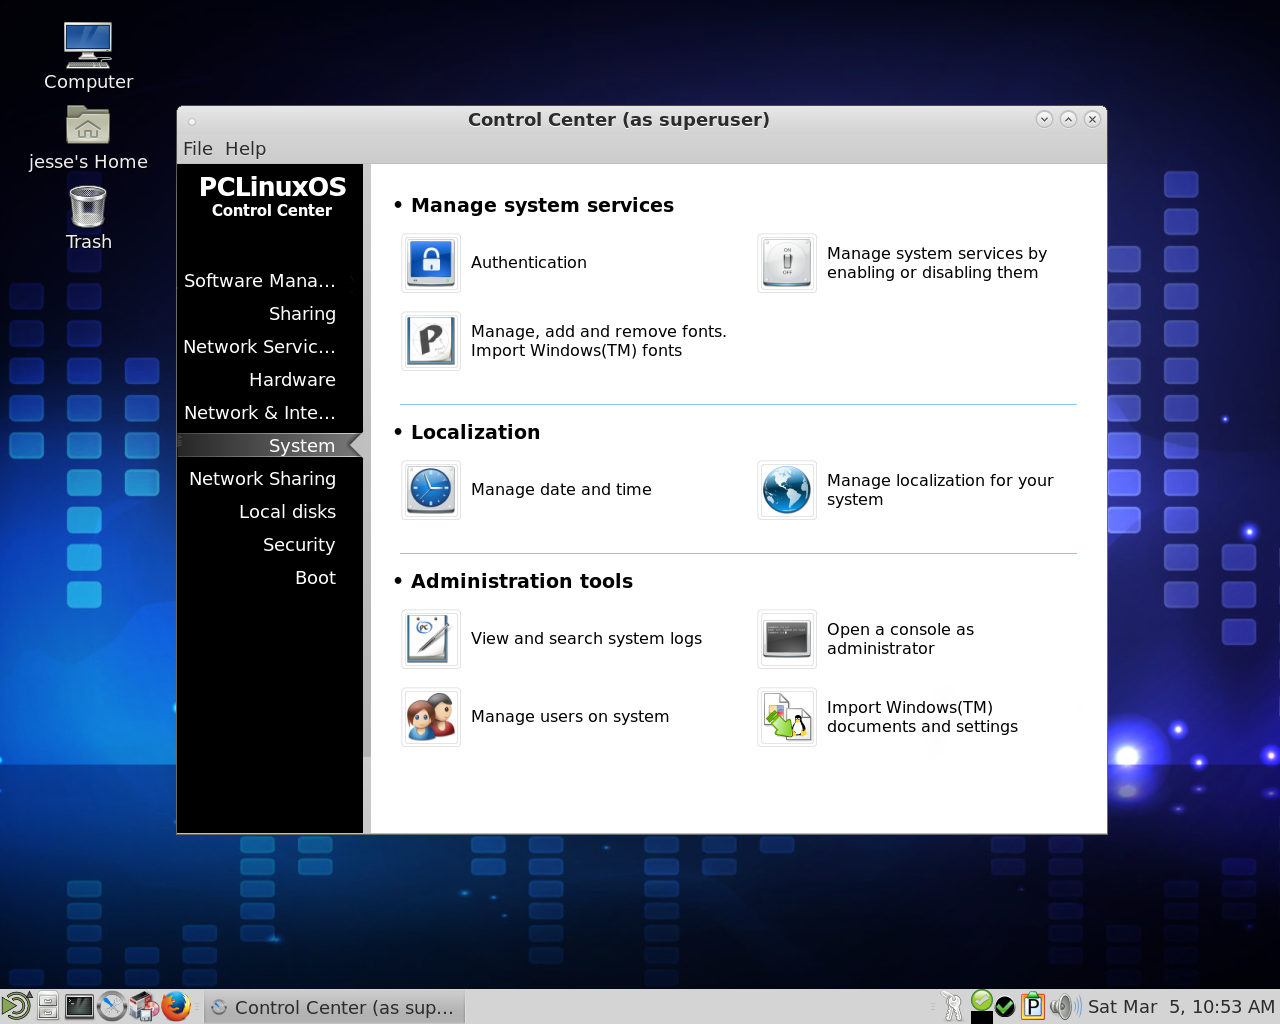Click the clipboard tray icon

click(x=1033, y=1006)
